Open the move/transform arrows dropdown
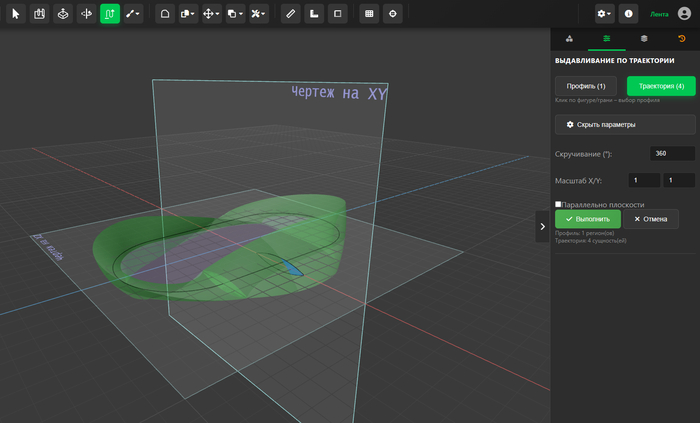700x423 pixels. pyautogui.click(x=212, y=14)
